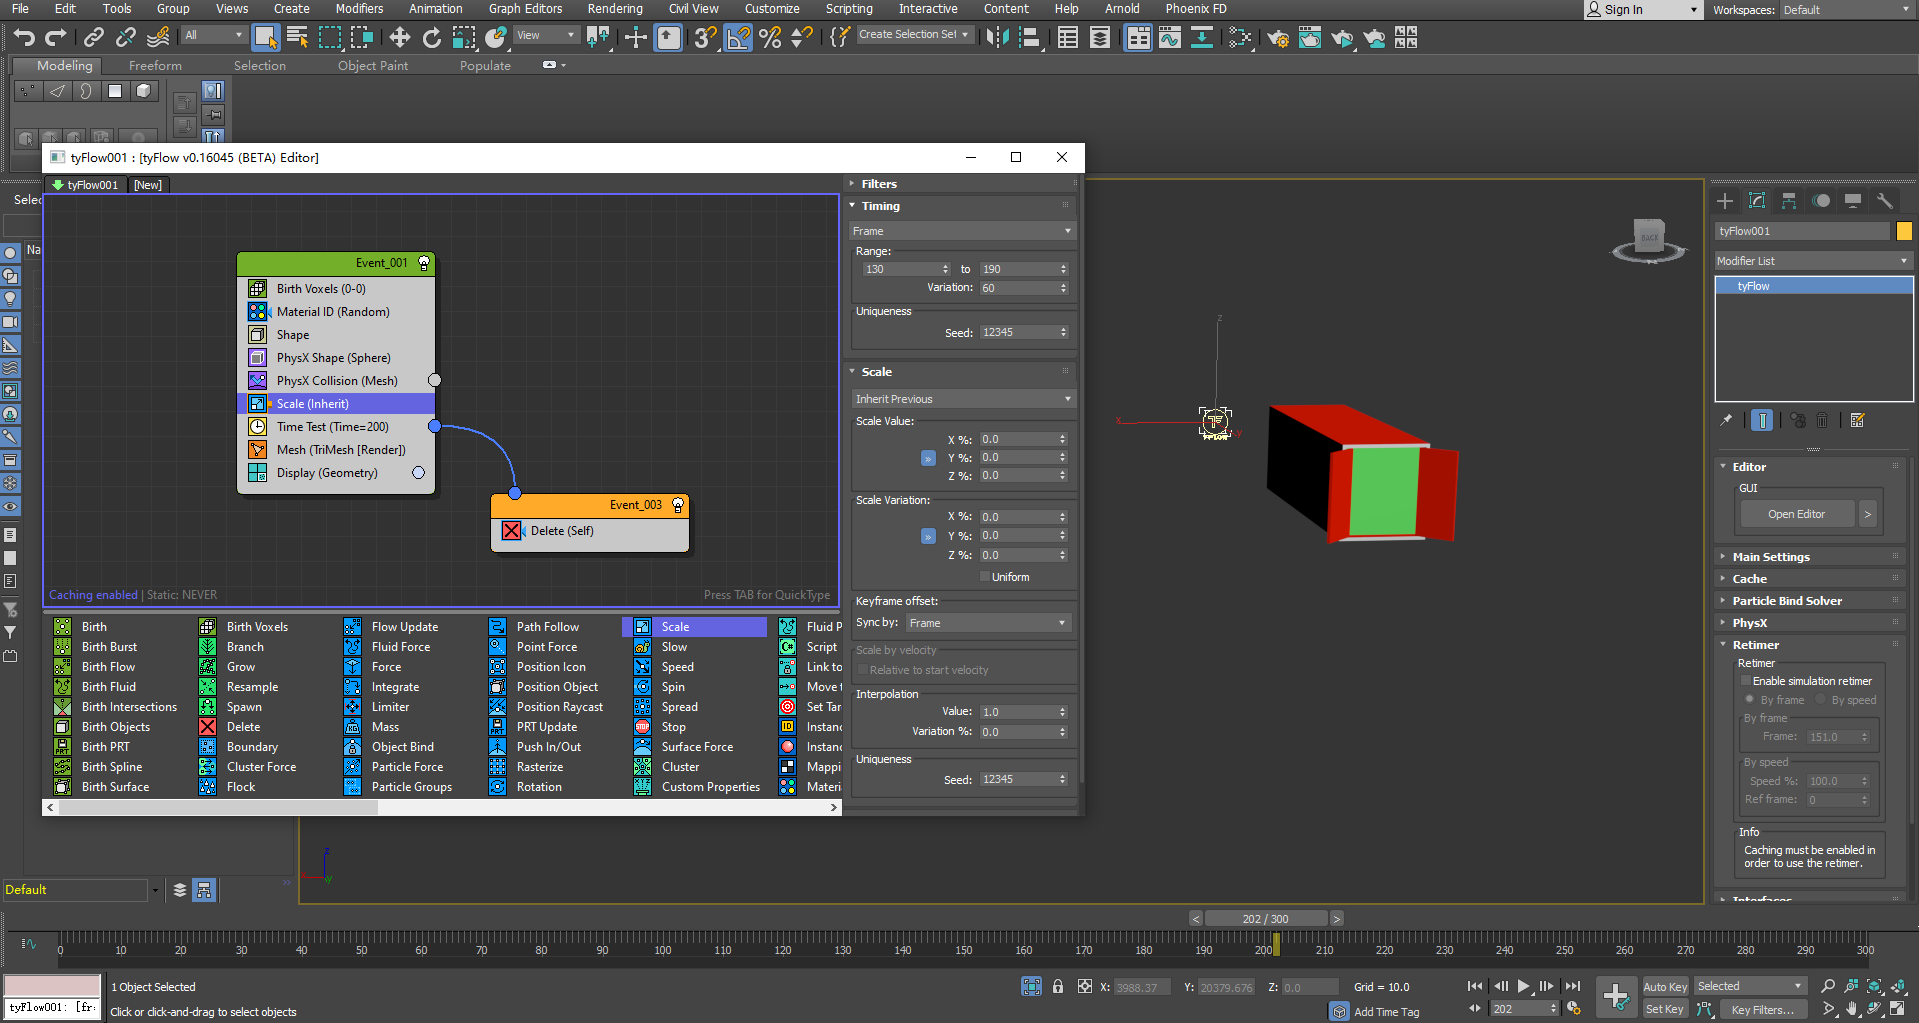Jump to the start frame of the timeline
1919x1023 pixels.
tap(1475, 986)
